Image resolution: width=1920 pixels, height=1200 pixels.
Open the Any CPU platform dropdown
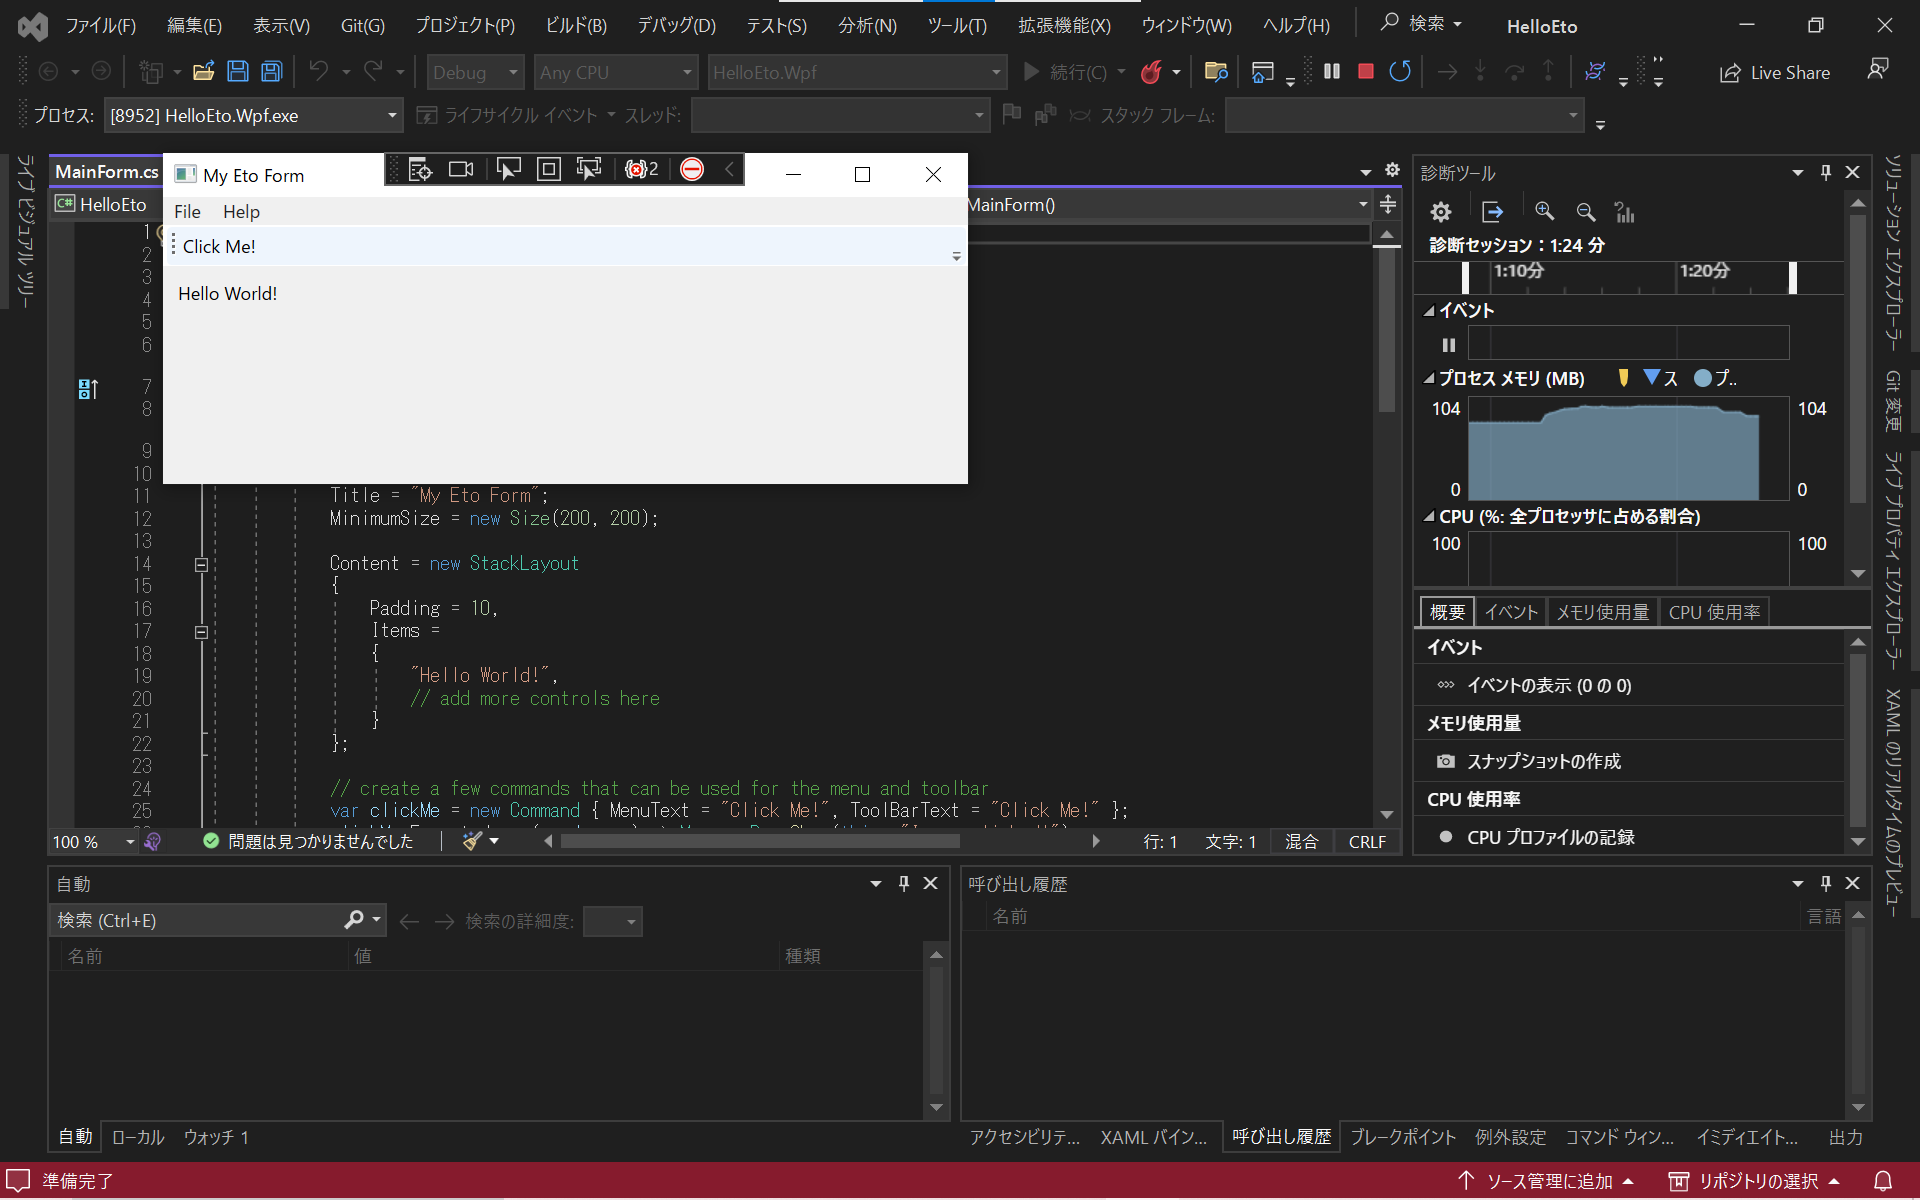[x=615, y=72]
